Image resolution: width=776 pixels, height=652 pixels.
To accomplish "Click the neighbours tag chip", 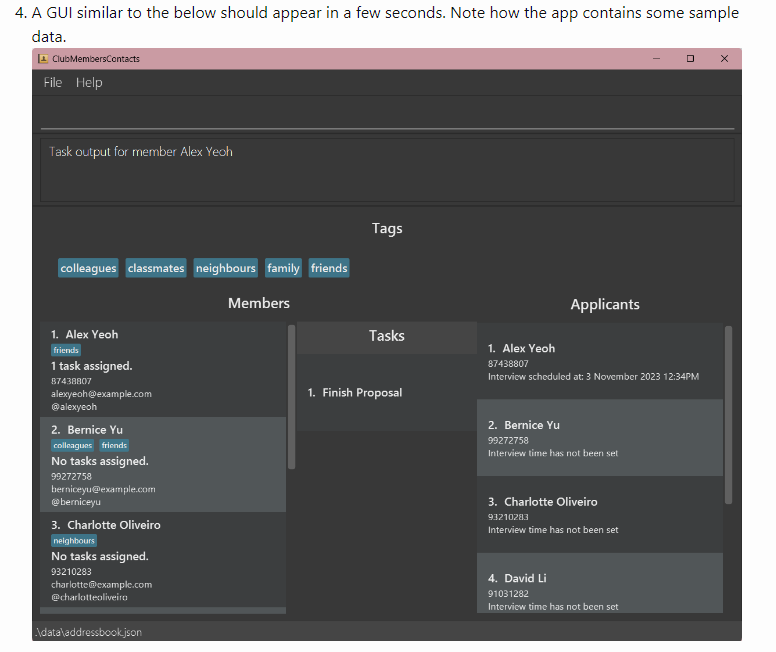I will tap(226, 268).
